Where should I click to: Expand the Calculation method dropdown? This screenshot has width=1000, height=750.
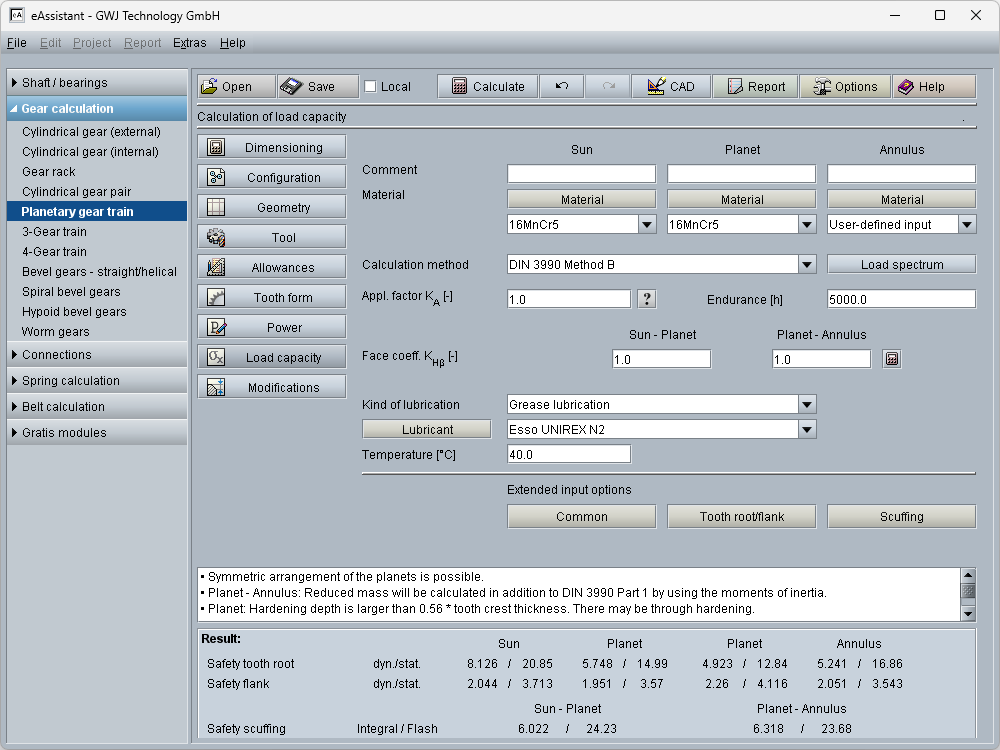point(807,265)
